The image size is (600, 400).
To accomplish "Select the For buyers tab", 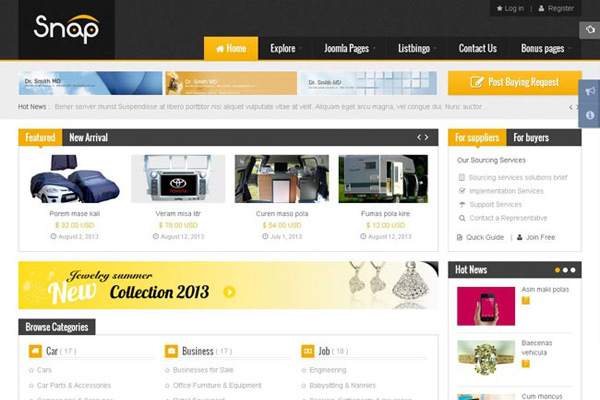I will pyautogui.click(x=531, y=137).
